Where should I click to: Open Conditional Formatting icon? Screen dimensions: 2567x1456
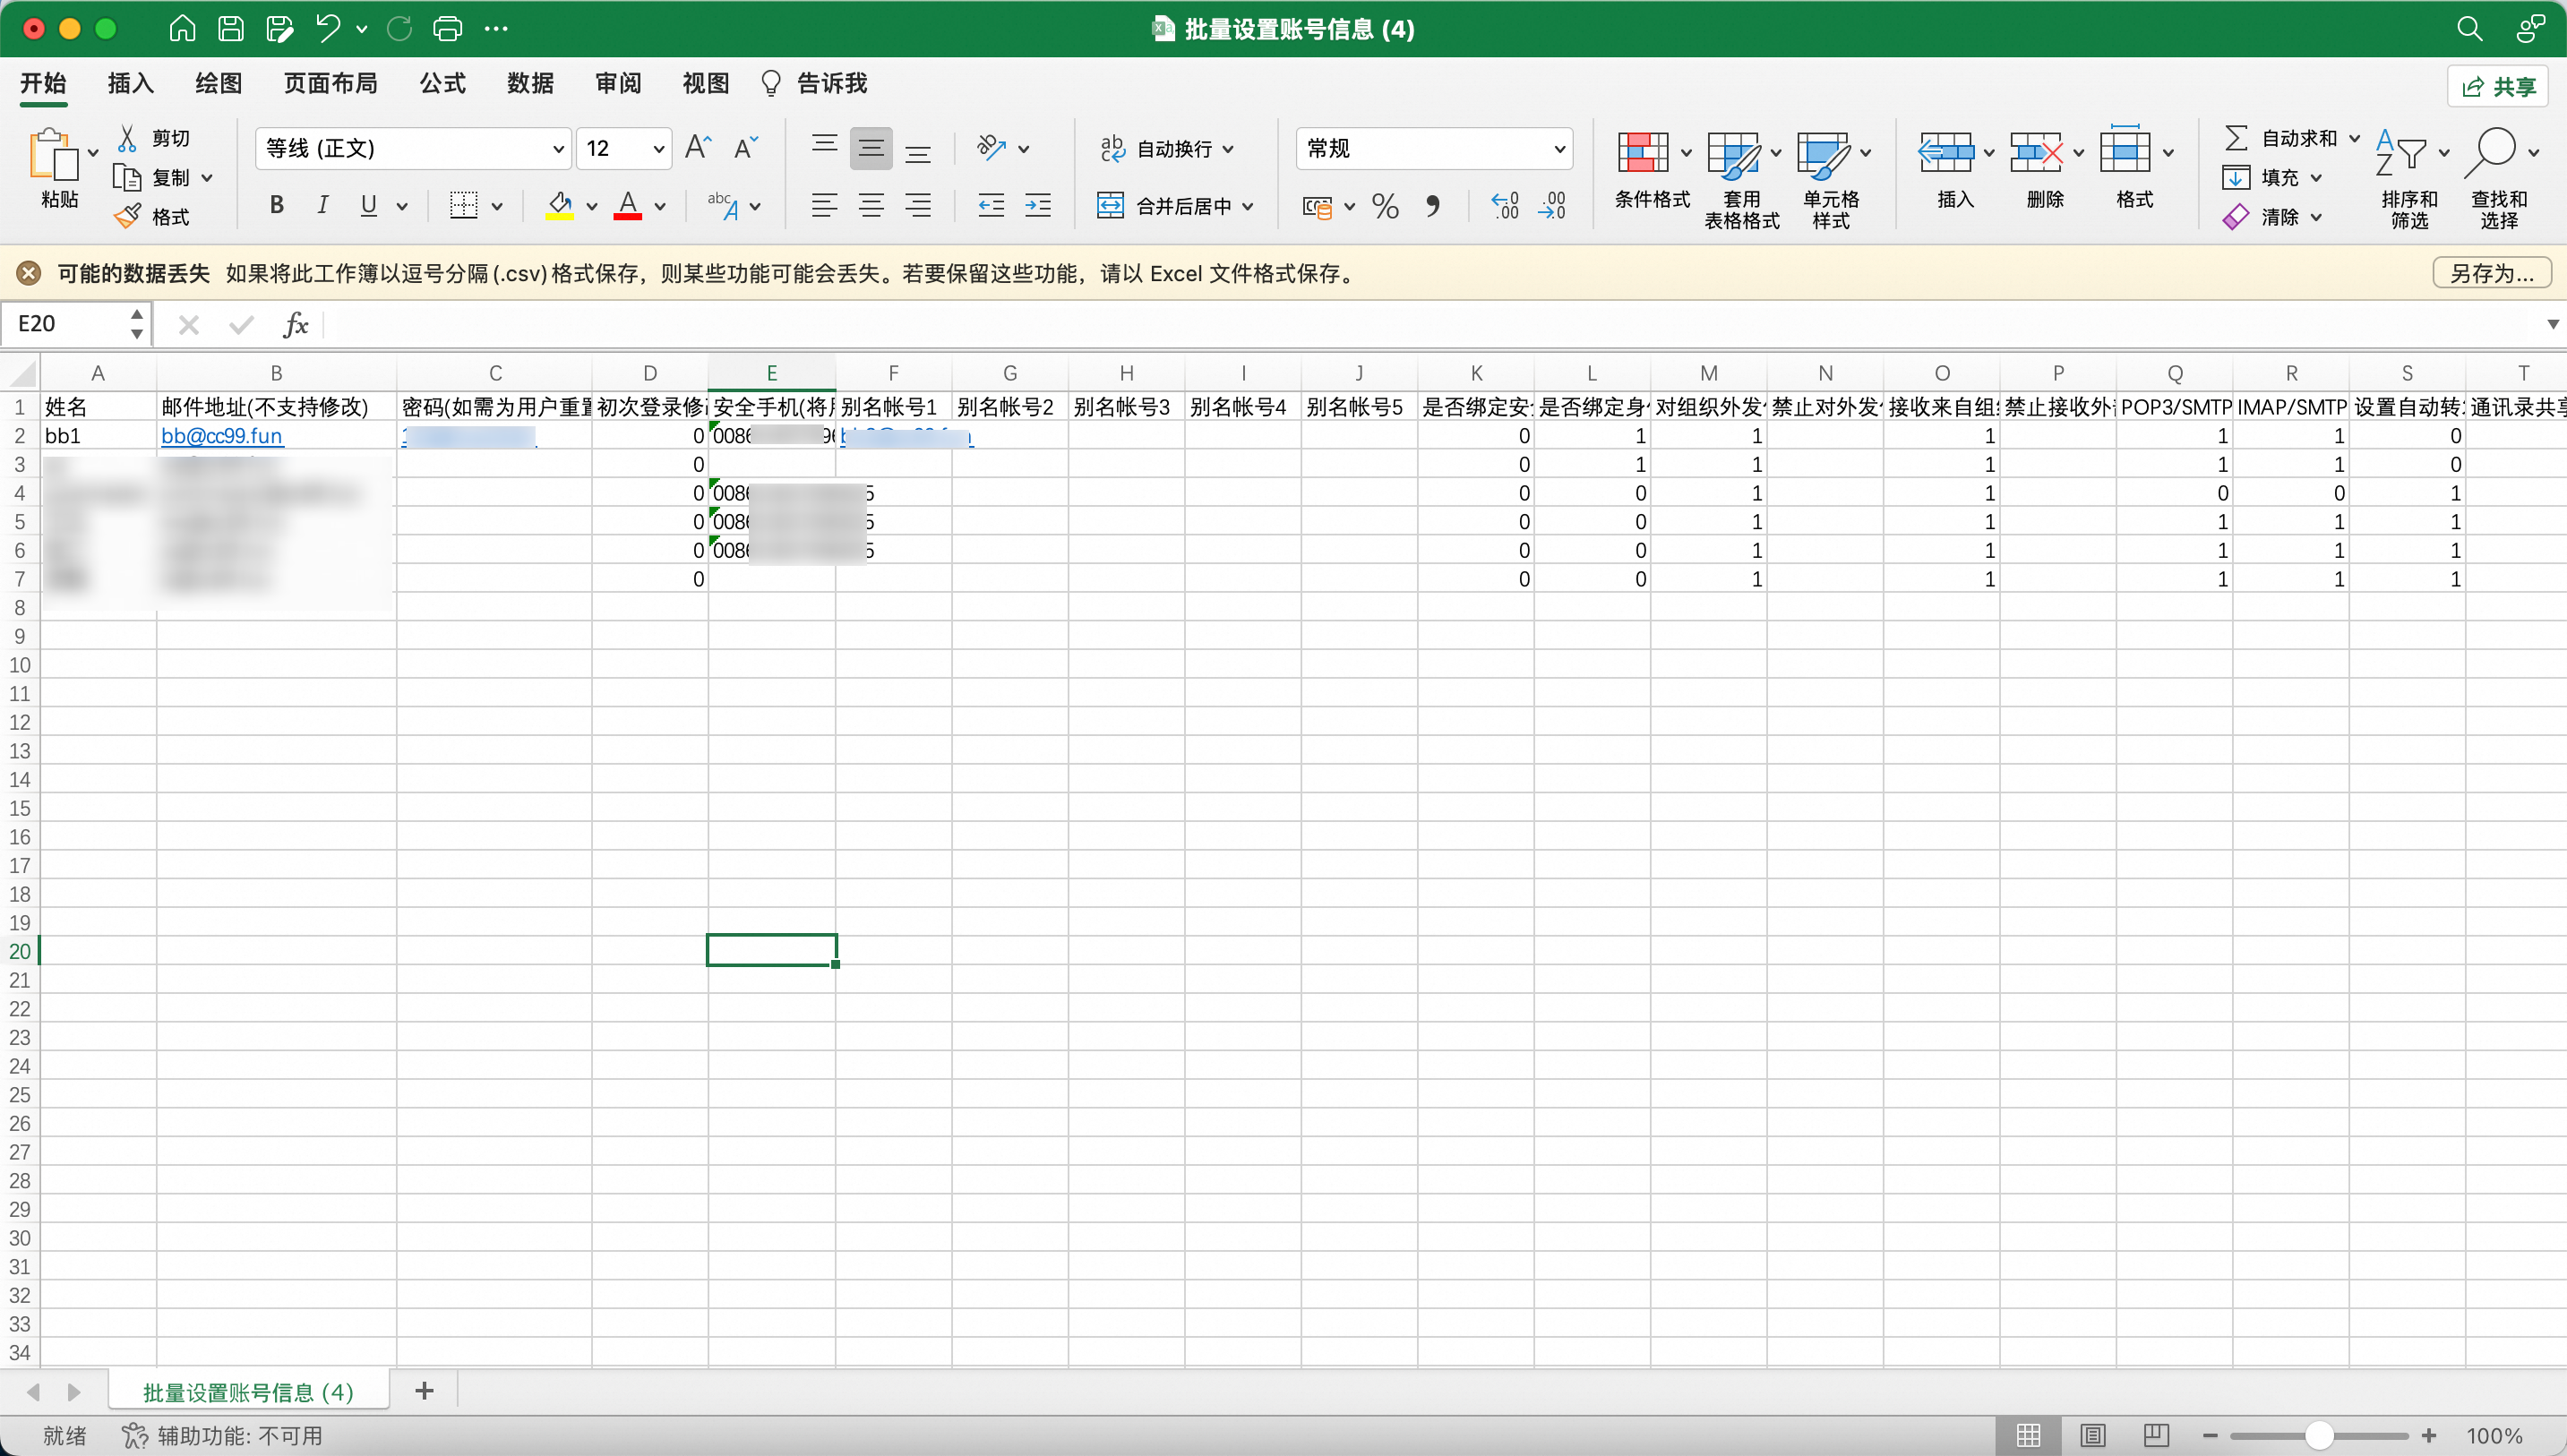click(x=1642, y=154)
